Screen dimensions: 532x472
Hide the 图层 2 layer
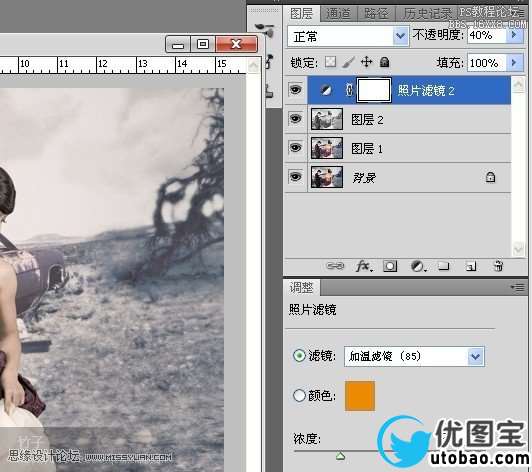click(296, 119)
